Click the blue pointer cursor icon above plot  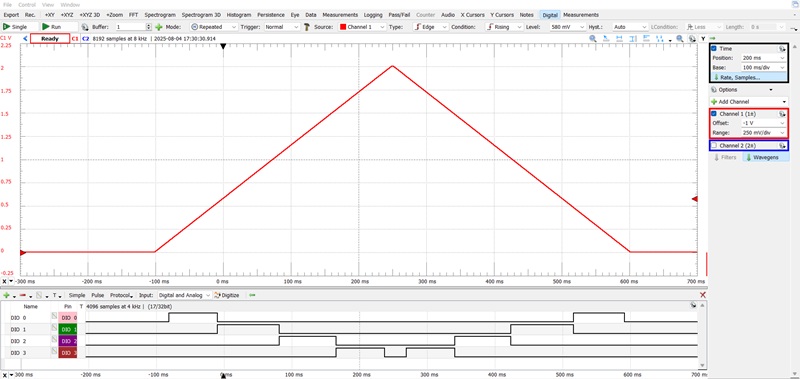pyautogui.click(x=607, y=38)
